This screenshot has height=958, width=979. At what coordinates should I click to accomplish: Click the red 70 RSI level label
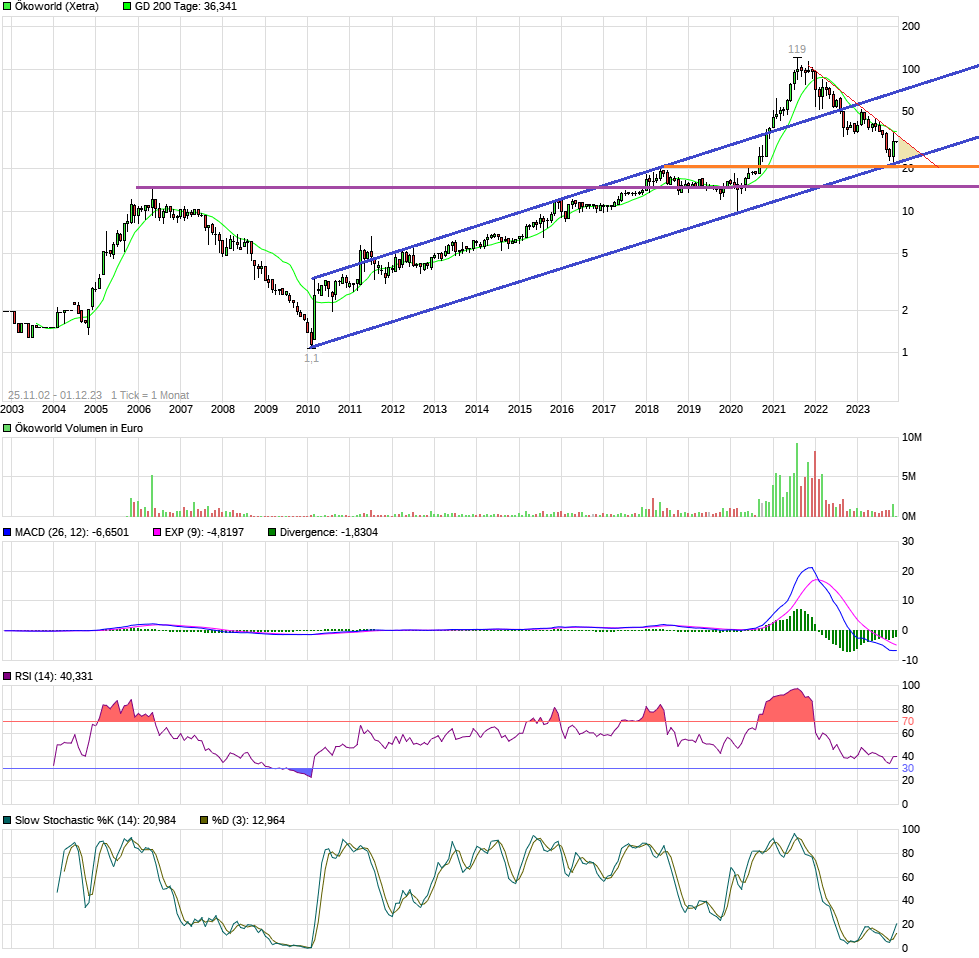point(908,721)
